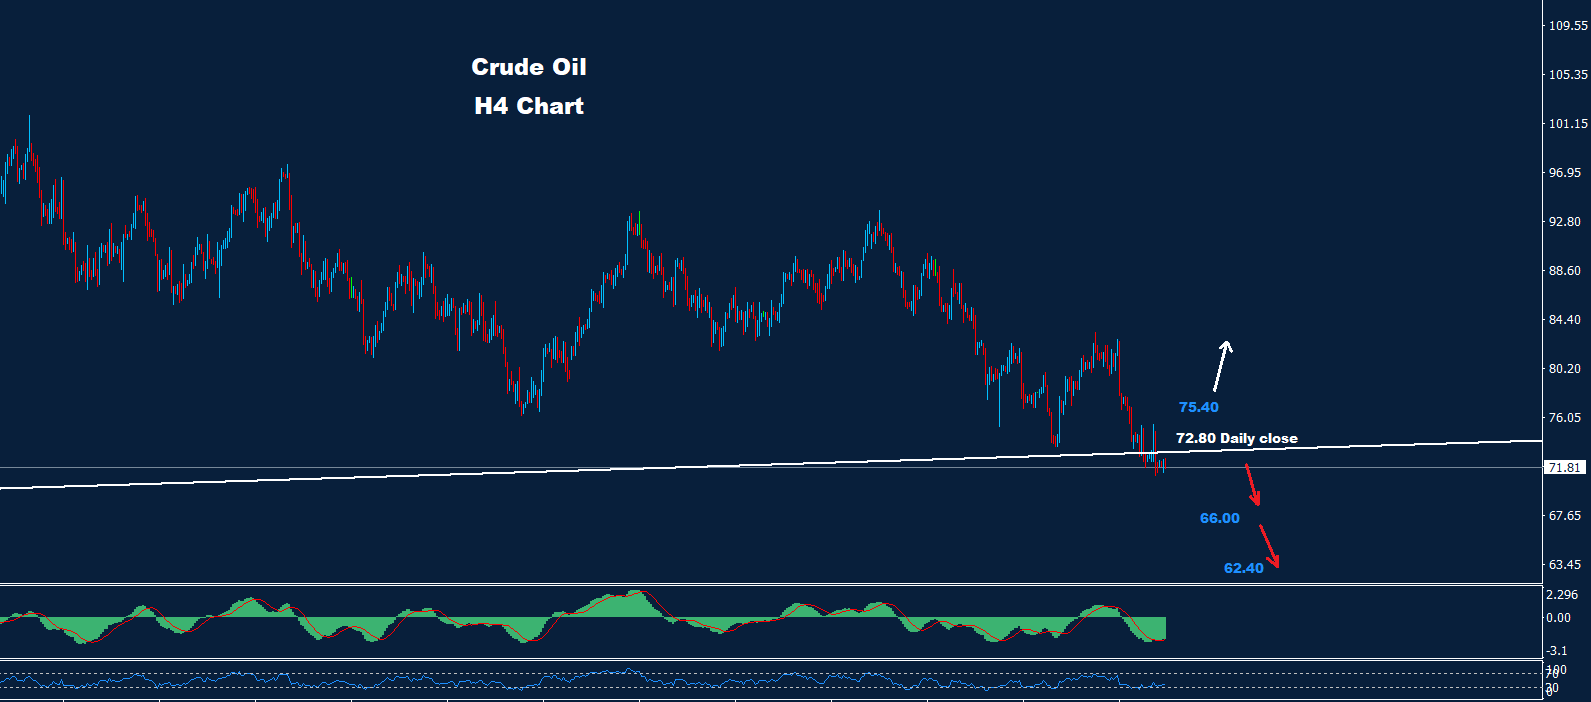Click the green MACD histogram panel

coord(620,608)
